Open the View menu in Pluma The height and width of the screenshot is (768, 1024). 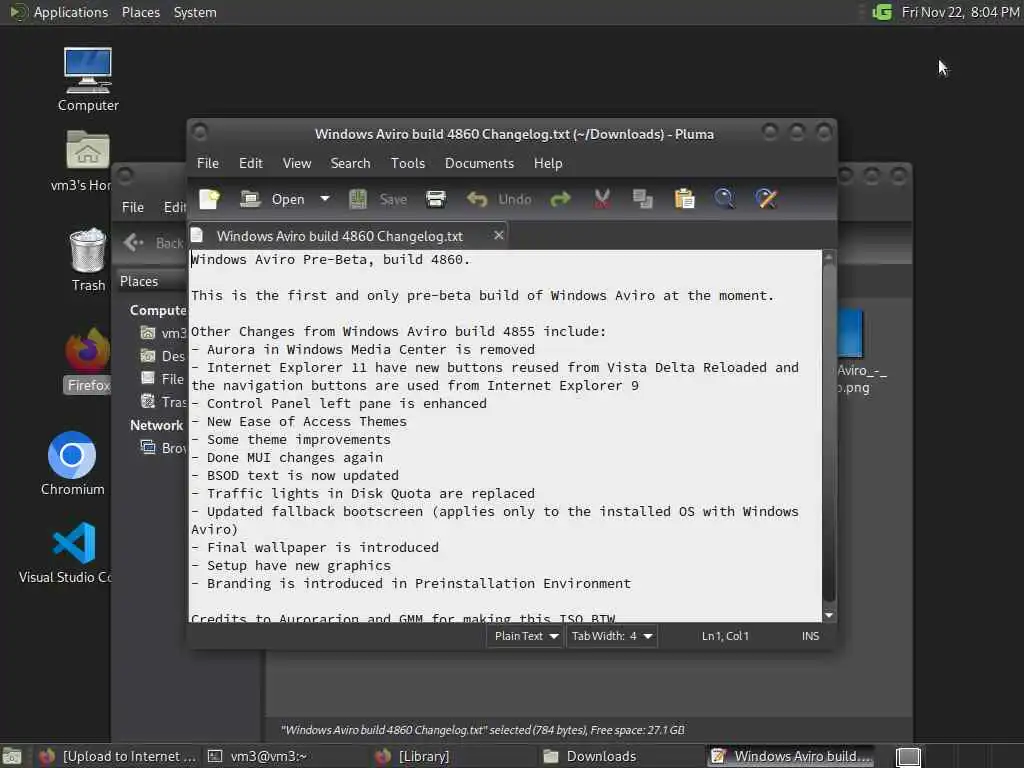click(296, 163)
